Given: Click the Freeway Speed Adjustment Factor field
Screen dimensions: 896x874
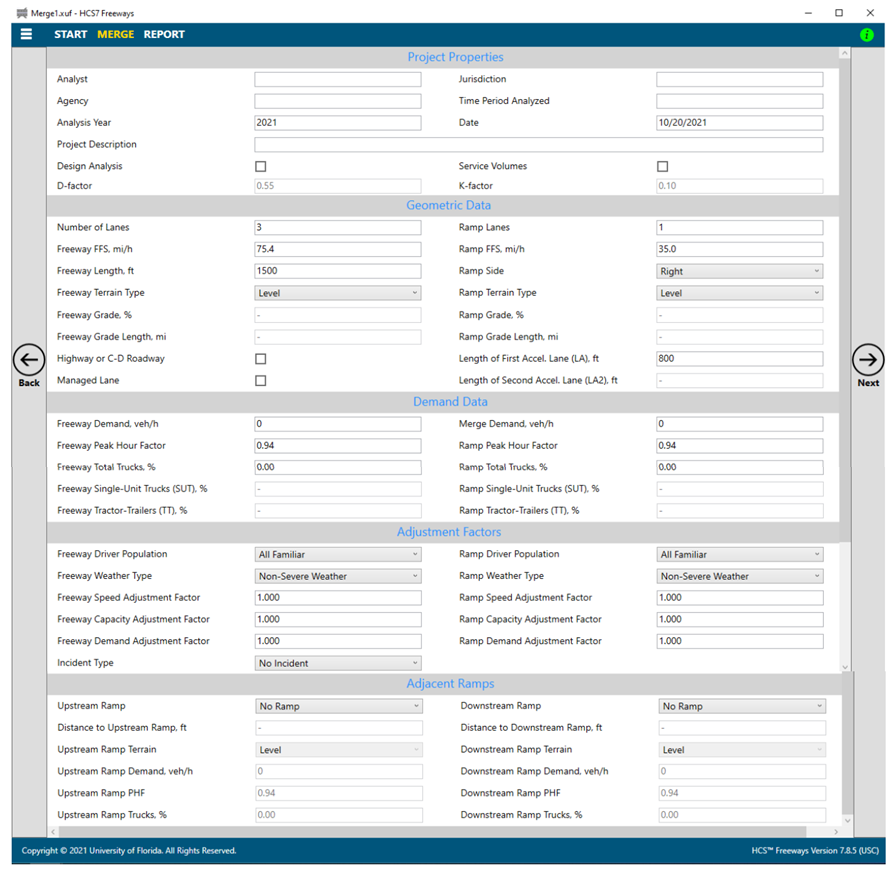Looking at the screenshot, I should 338,598.
